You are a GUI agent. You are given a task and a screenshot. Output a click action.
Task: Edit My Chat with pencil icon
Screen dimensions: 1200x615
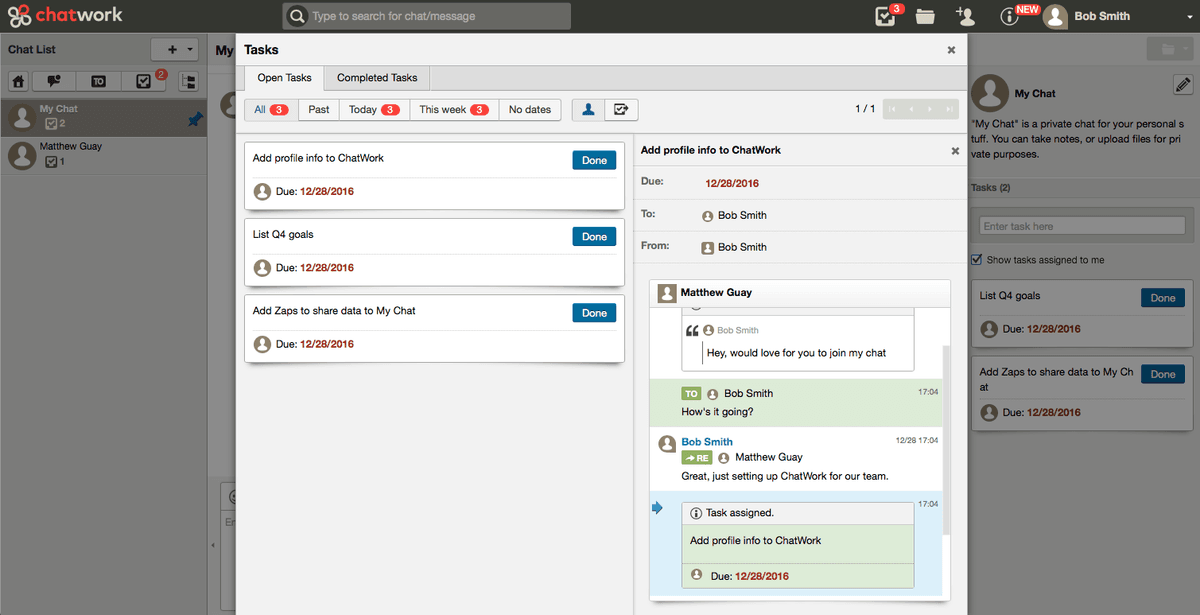click(1182, 85)
